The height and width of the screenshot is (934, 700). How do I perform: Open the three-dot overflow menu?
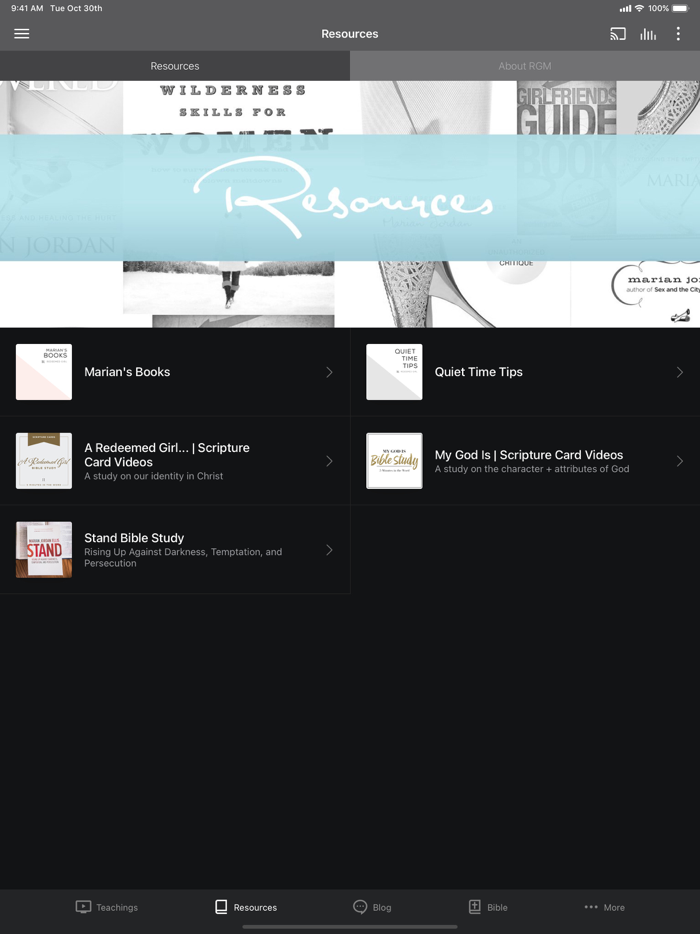(678, 34)
